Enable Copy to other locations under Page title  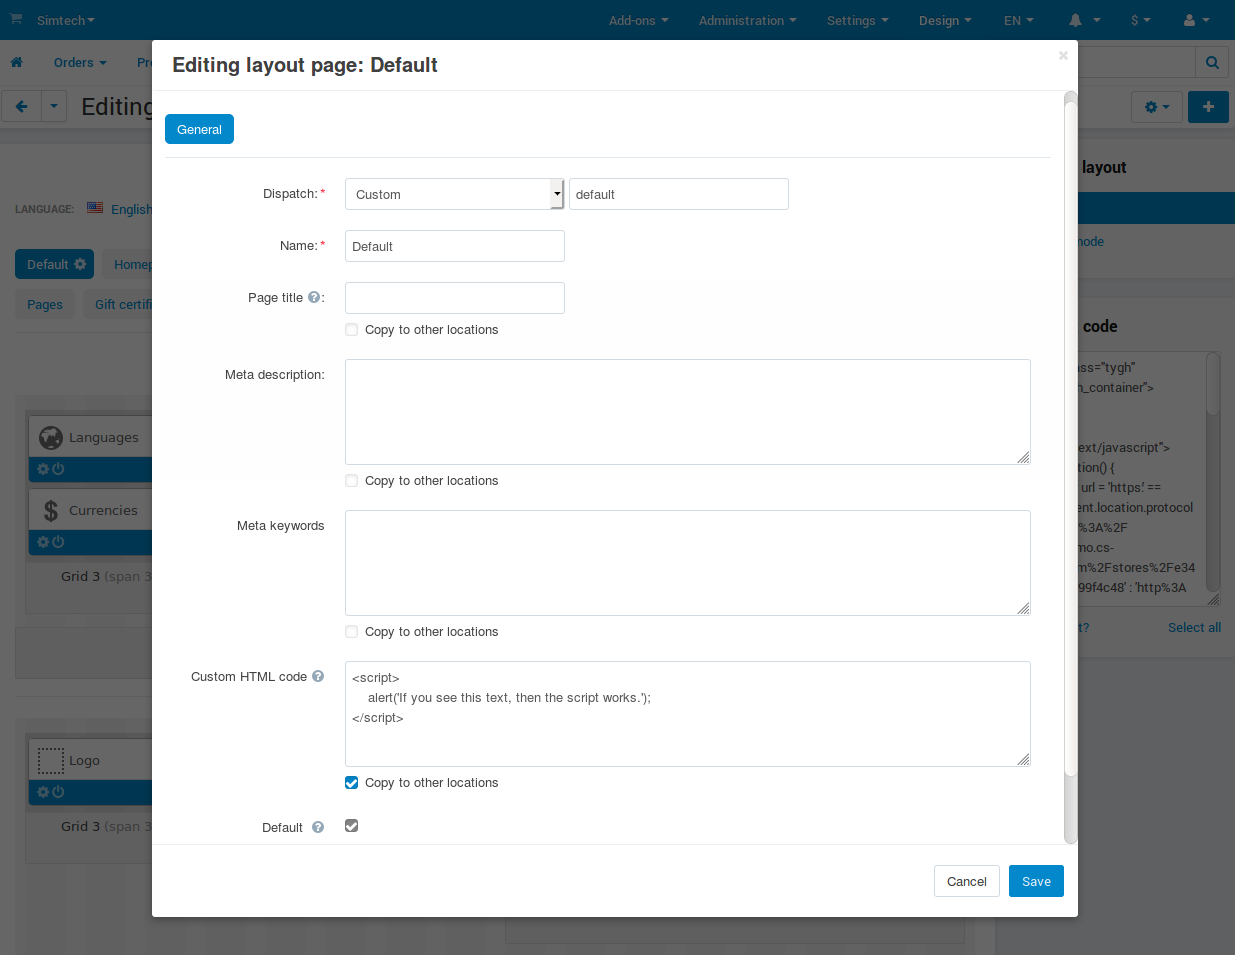point(352,330)
